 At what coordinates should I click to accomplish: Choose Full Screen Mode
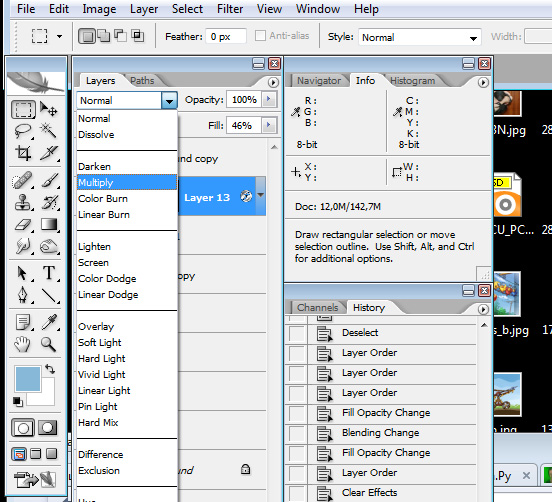(51, 454)
